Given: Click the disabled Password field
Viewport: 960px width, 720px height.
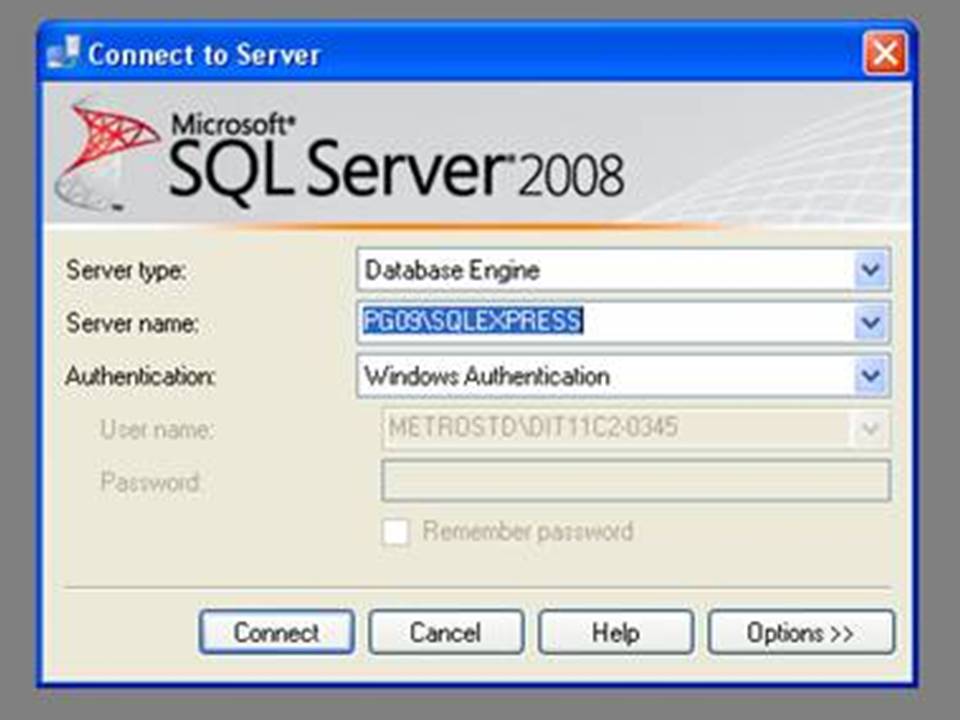Looking at the screenshot, I should [x=636, y=481].
